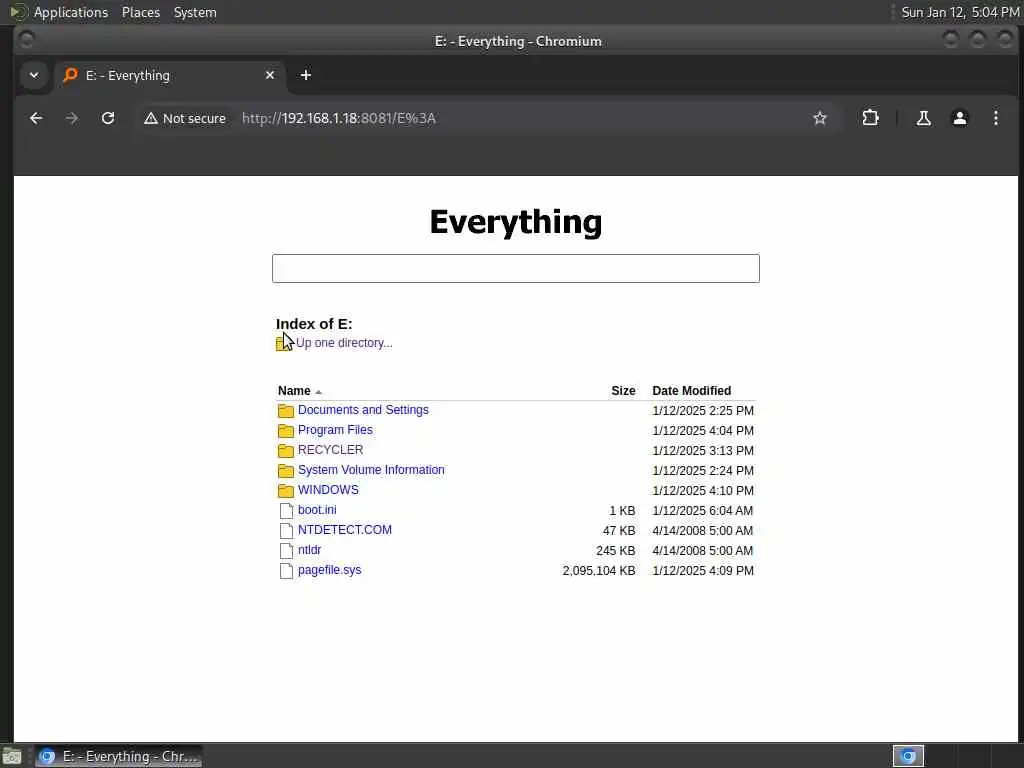Bookmark this page with the star icon

(x=820, y=118)
